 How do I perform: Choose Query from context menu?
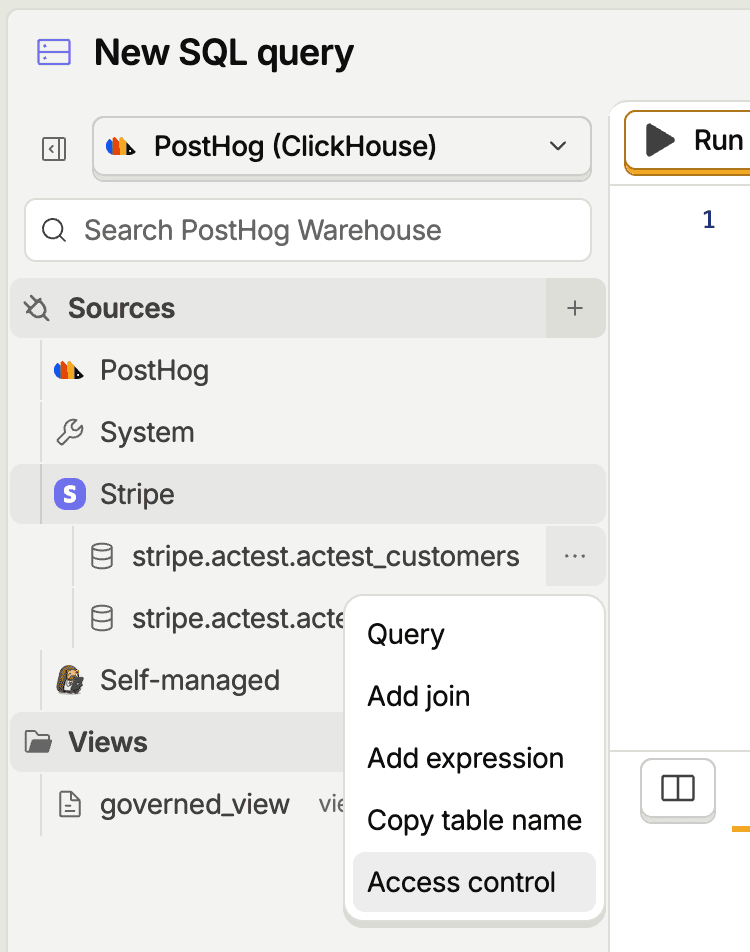pyautogui.click(x=474, y=634)
